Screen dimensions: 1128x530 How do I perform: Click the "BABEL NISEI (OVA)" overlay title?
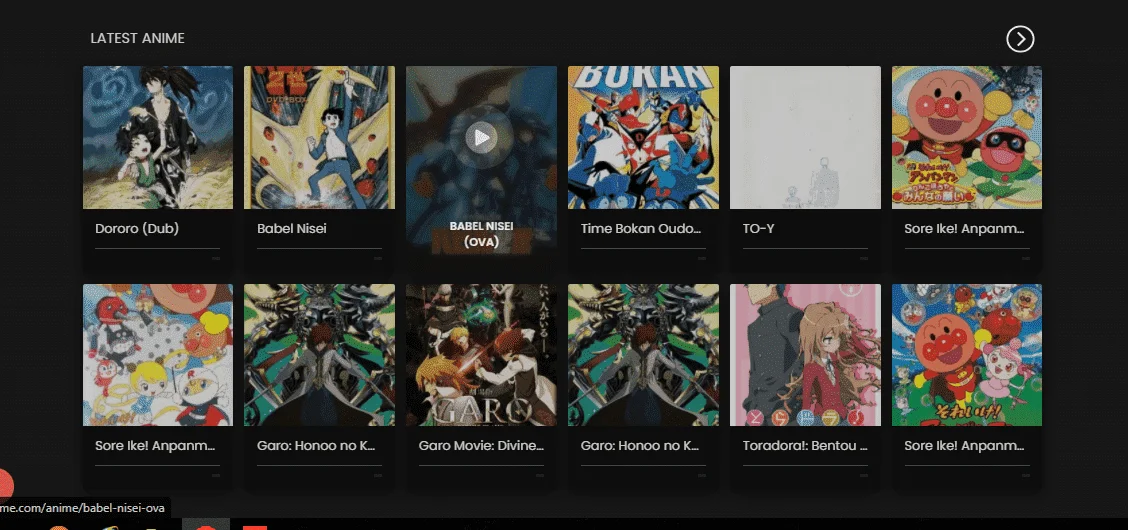481,234
